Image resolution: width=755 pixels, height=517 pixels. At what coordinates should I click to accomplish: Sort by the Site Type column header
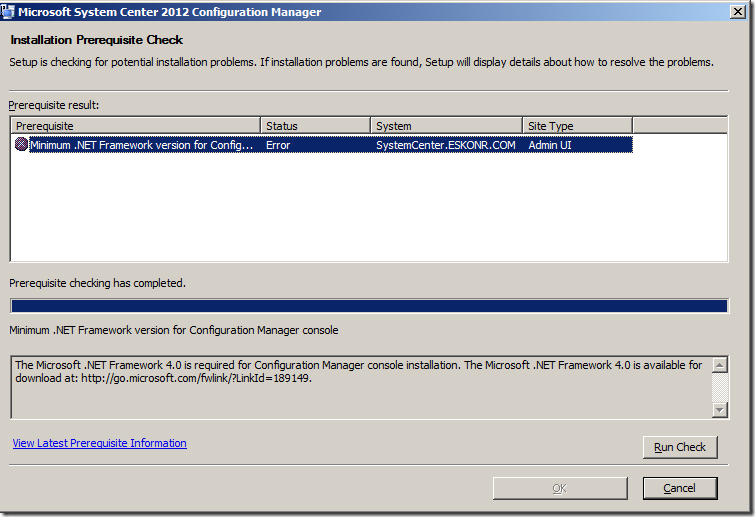[578, 126]
